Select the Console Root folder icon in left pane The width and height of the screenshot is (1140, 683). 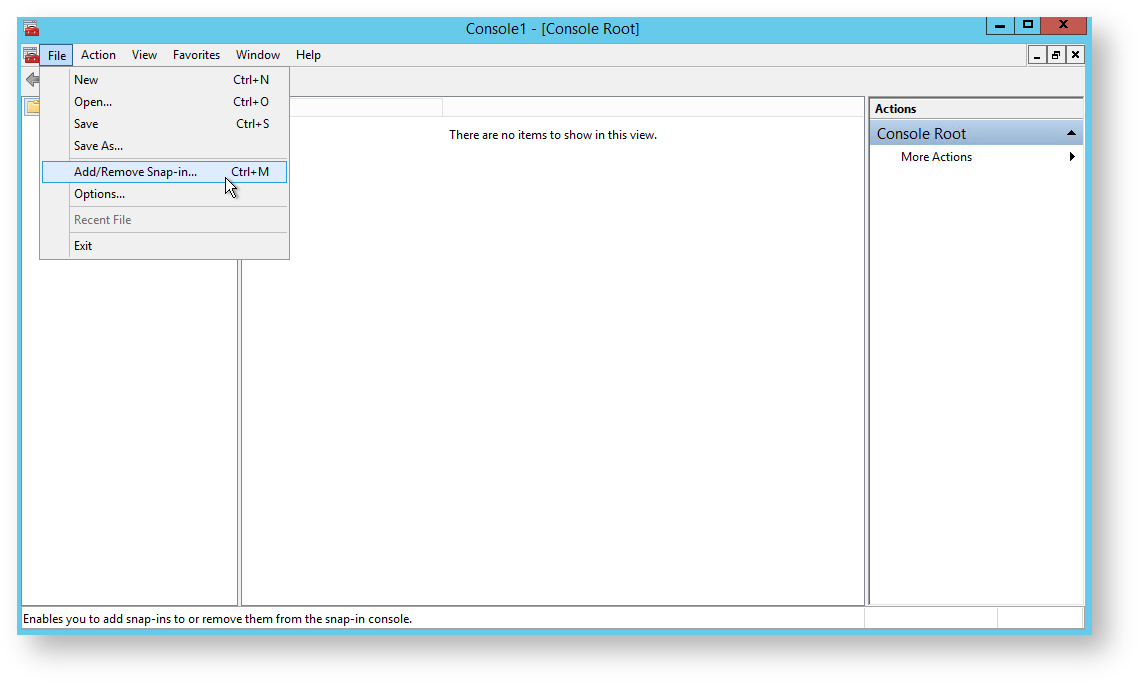33,106
